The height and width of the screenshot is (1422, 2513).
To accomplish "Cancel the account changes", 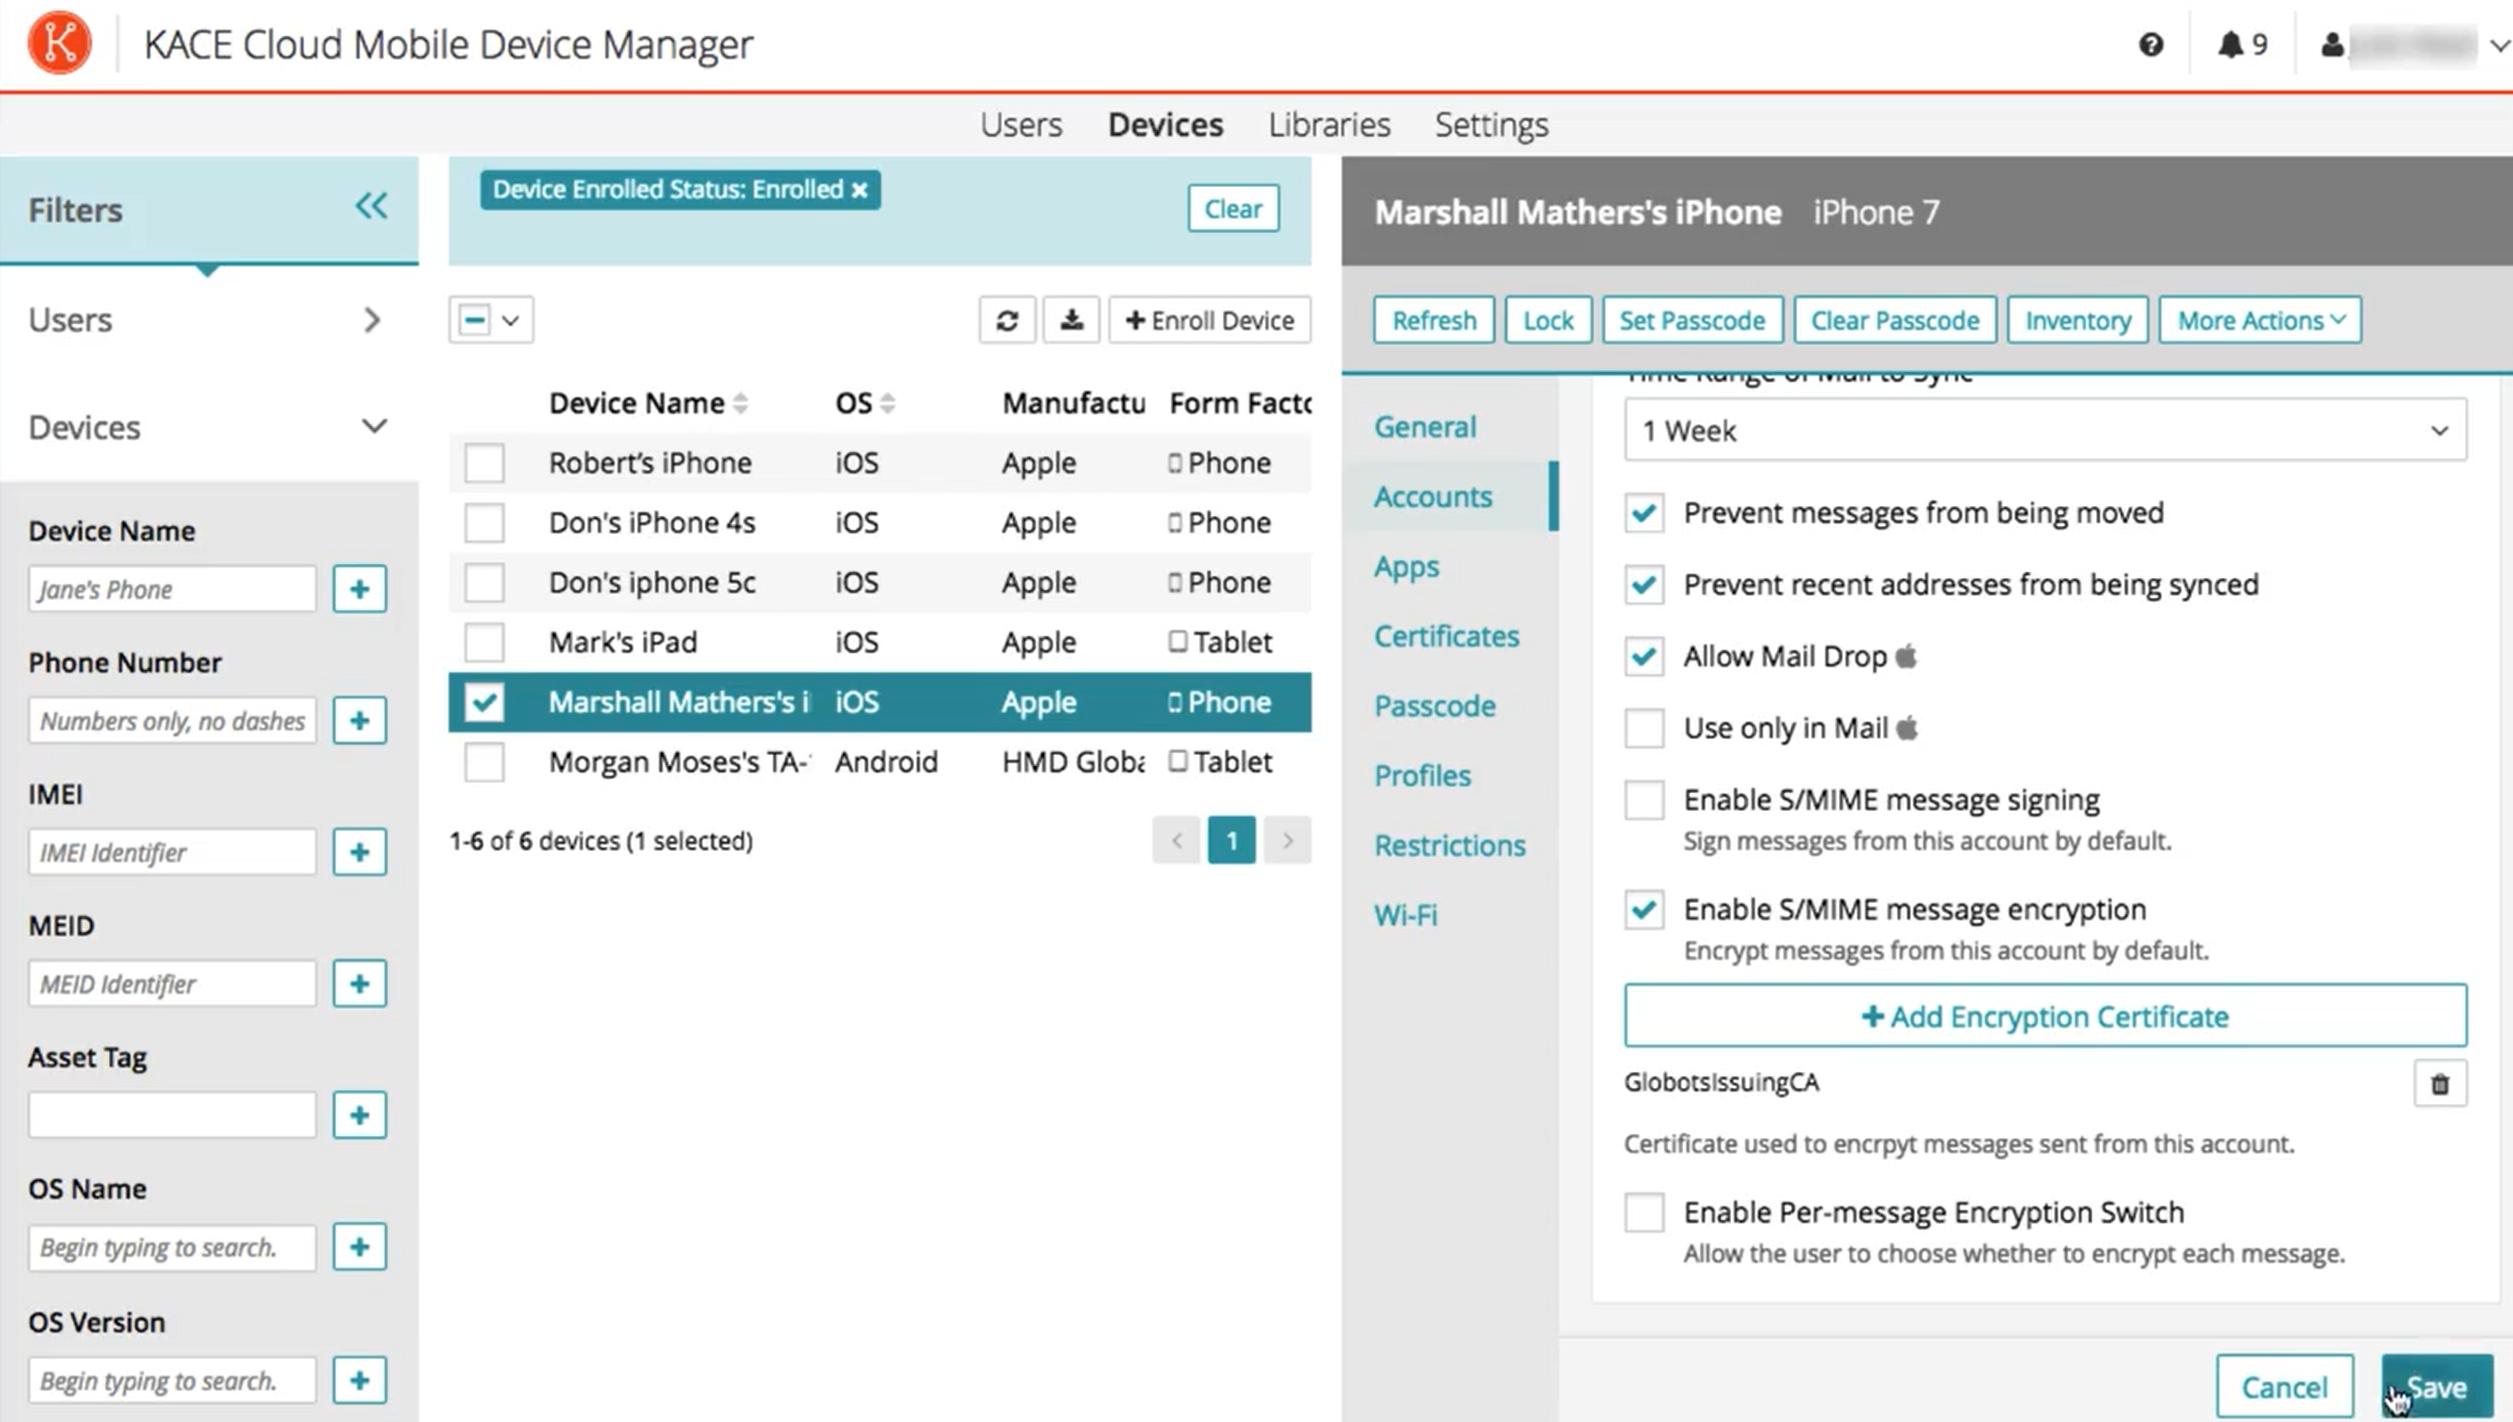I will click(x=2284, y=1387).
